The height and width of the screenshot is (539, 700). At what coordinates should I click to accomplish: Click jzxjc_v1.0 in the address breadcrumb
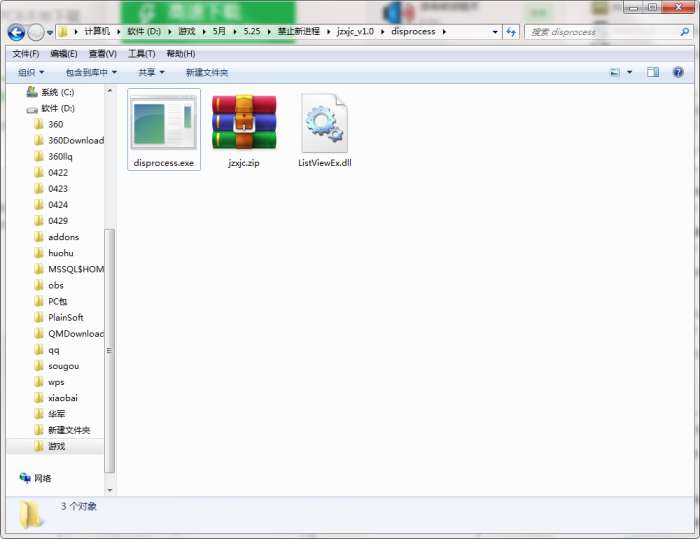coord(355,32)
